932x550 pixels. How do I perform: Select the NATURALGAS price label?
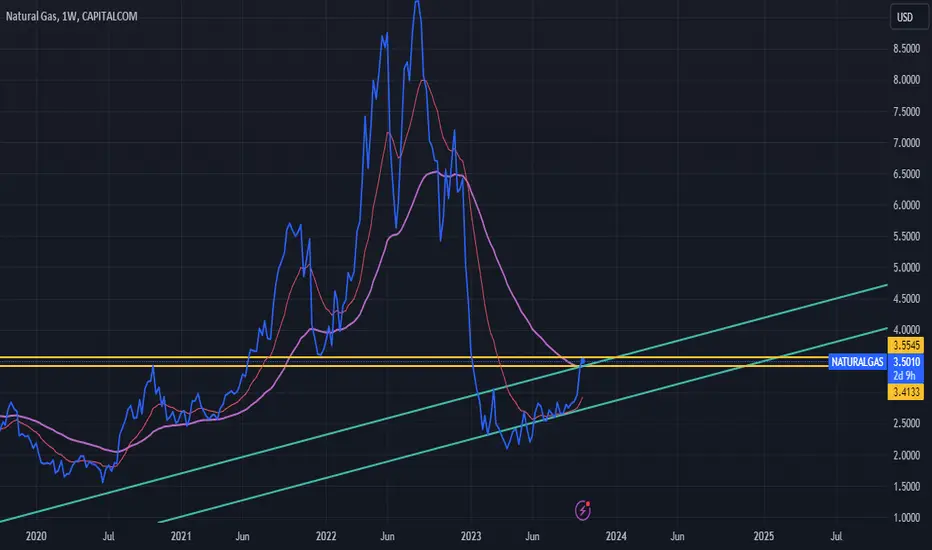point(857,362)
